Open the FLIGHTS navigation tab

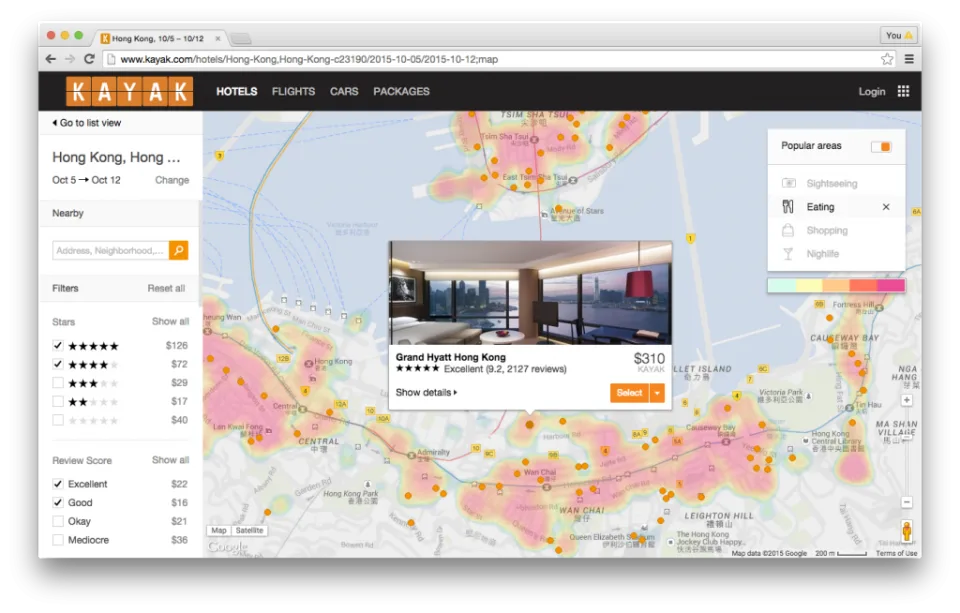click(293, 91)
